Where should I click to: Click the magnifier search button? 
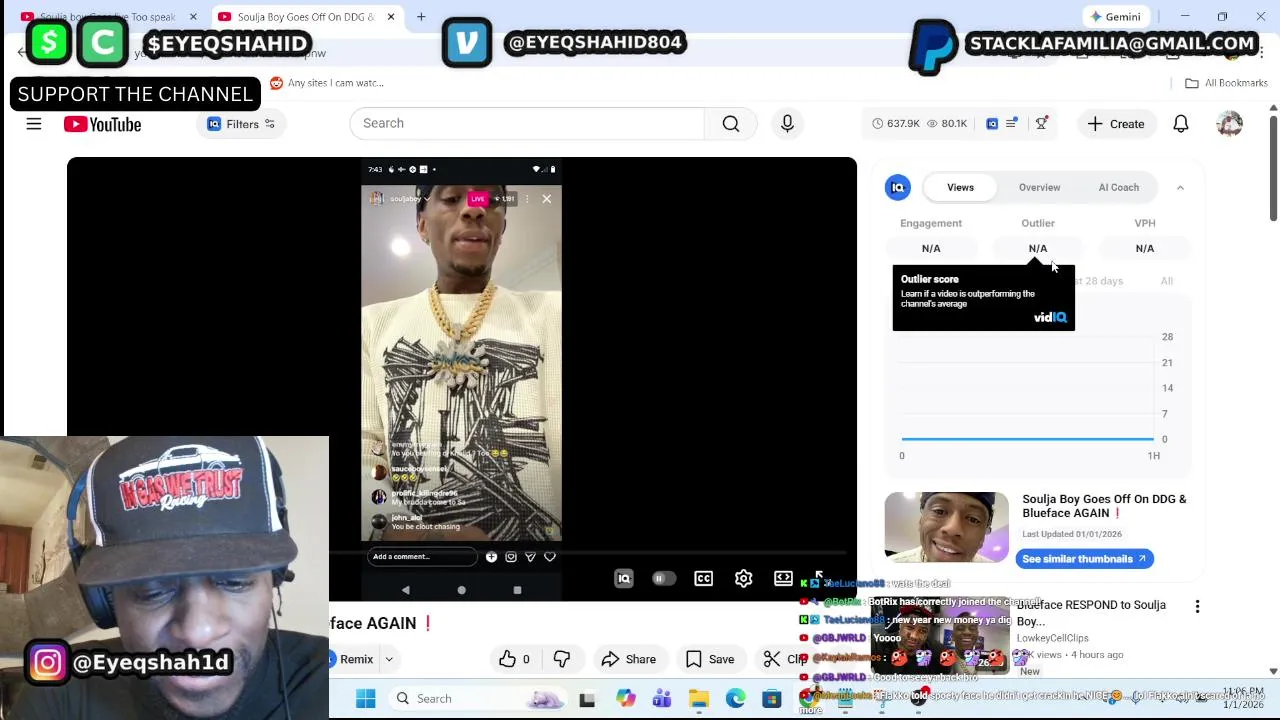click(x=731, y=123)
